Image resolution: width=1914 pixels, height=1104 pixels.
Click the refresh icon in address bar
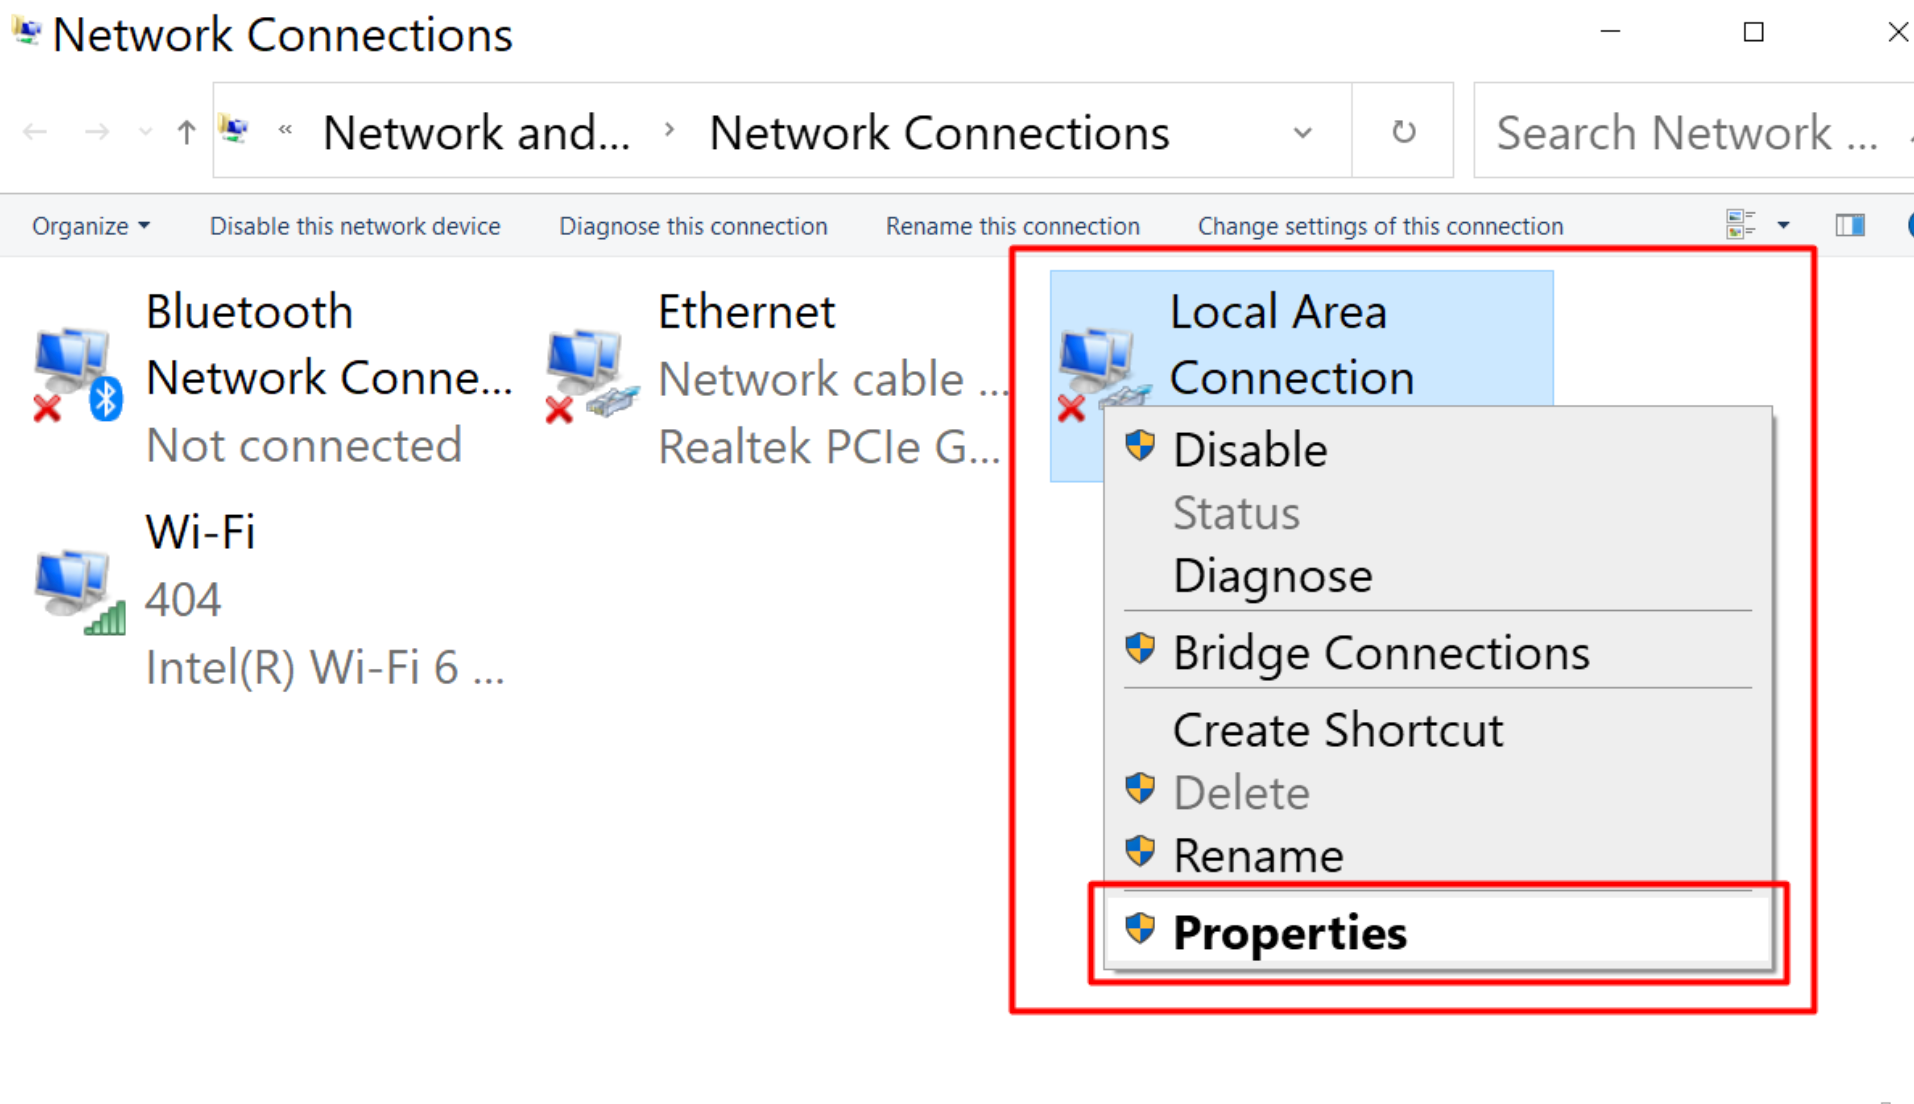pos(1403,132)
